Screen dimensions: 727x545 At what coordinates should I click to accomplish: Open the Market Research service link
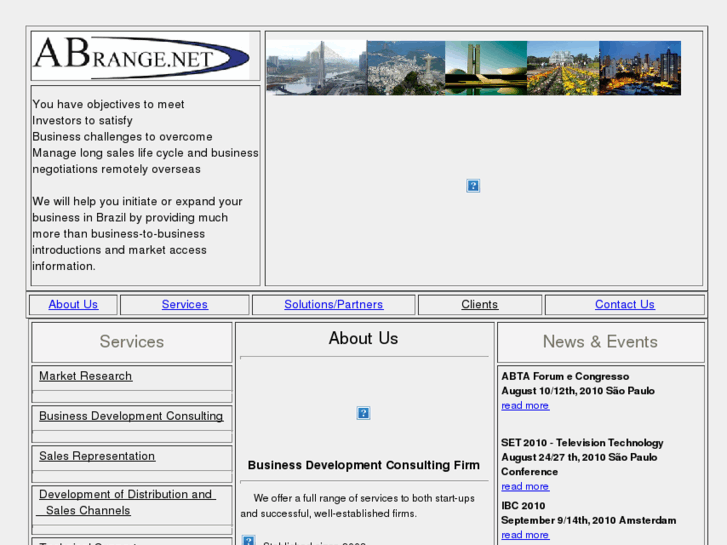tap(85, 376)
